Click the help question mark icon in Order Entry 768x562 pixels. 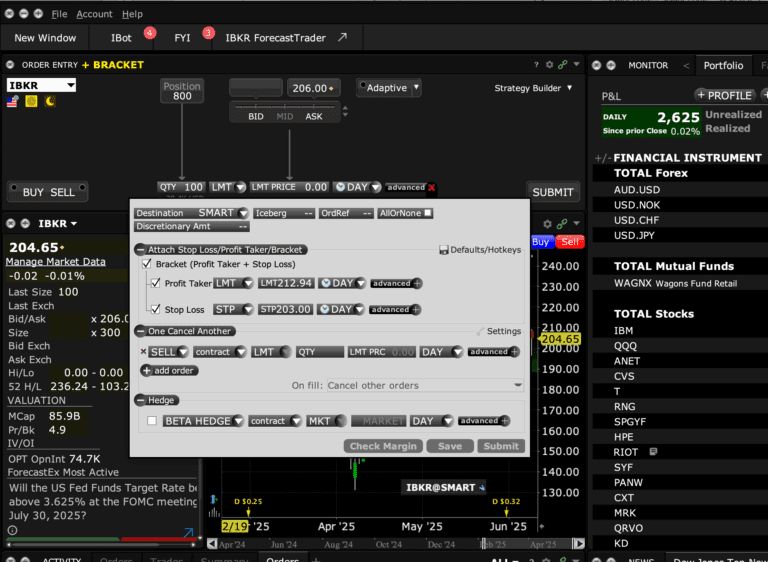coord(537,65)
